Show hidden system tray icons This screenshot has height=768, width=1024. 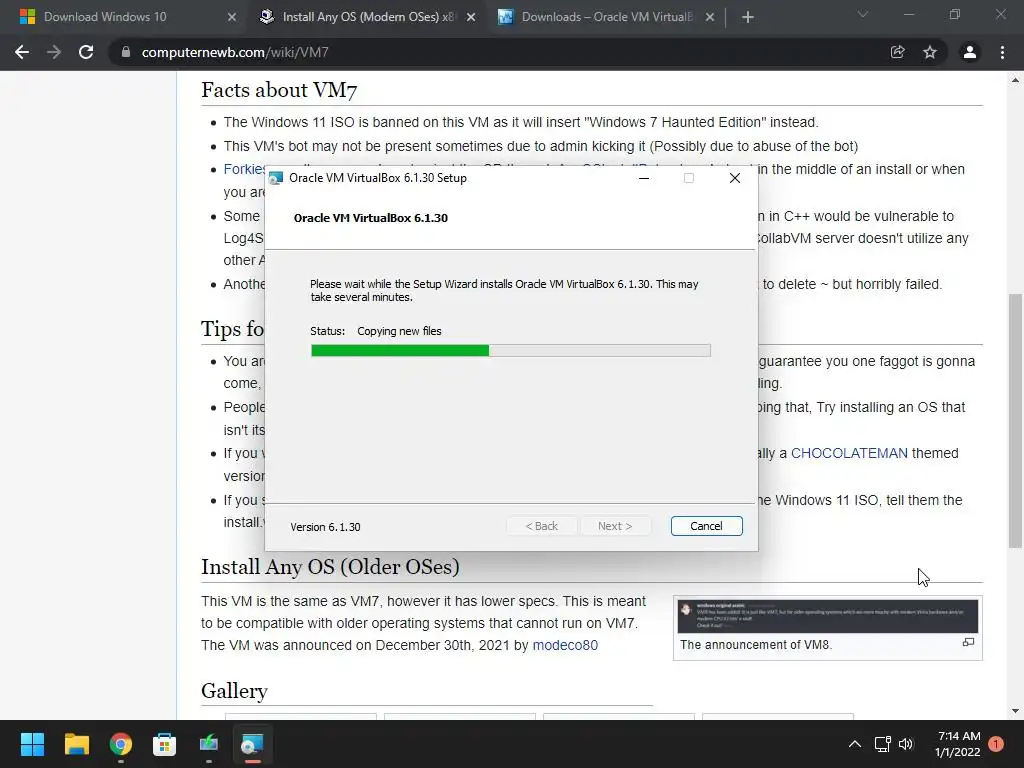854,744
